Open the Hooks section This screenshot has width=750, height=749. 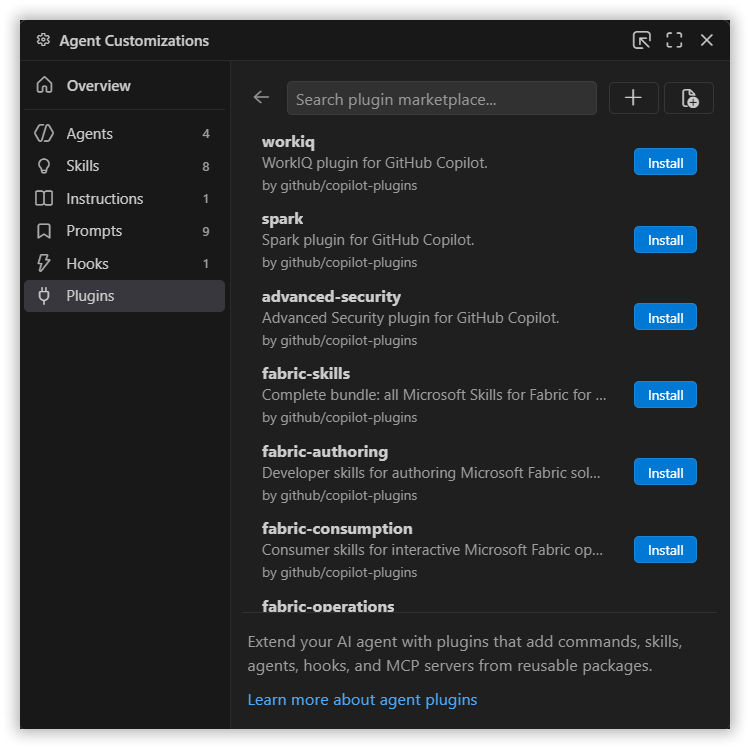124,264
